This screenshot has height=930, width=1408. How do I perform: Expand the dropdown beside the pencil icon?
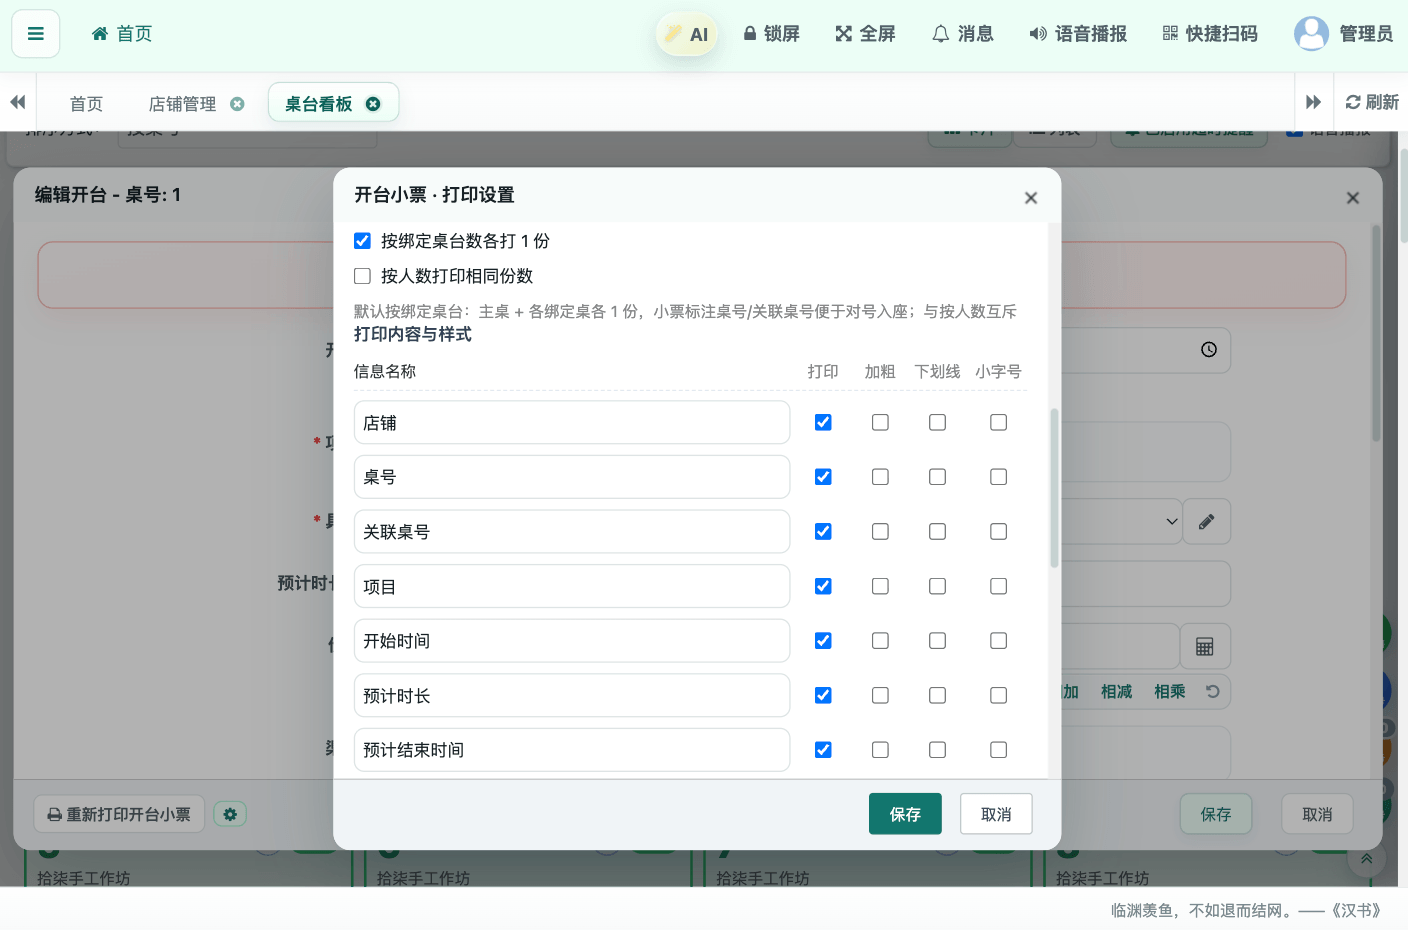point(1171,522)
